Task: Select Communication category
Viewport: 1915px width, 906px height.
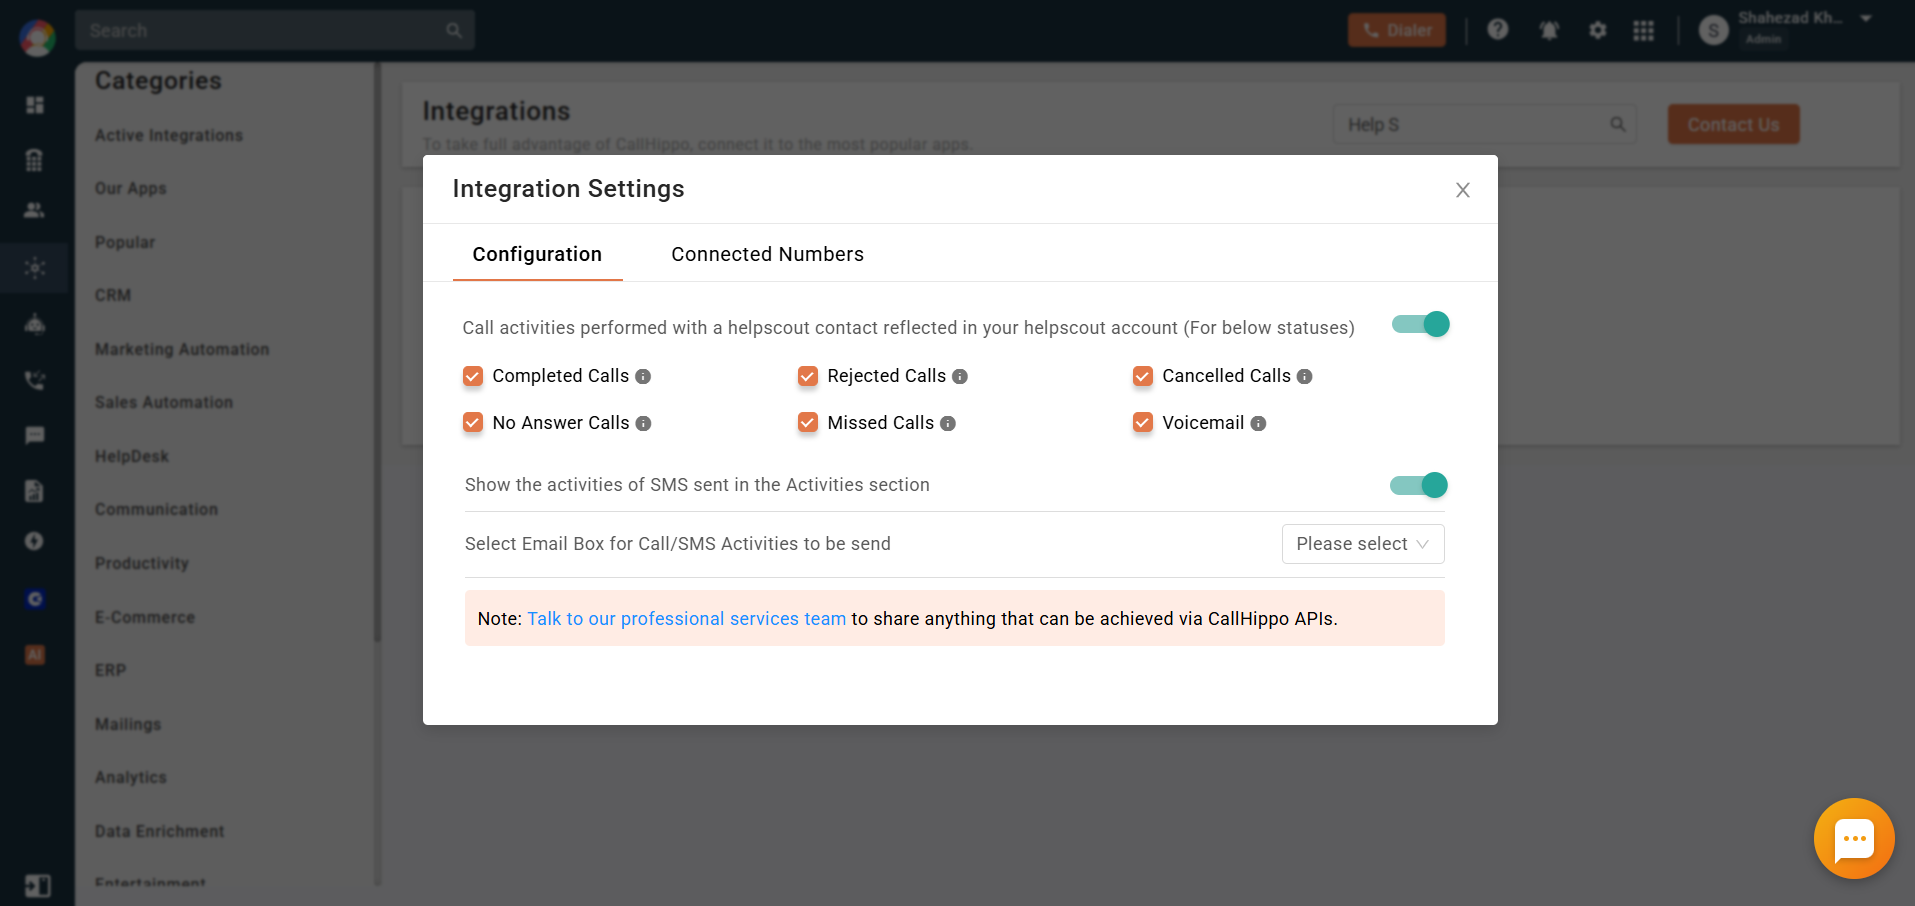Action: point(156,509)
